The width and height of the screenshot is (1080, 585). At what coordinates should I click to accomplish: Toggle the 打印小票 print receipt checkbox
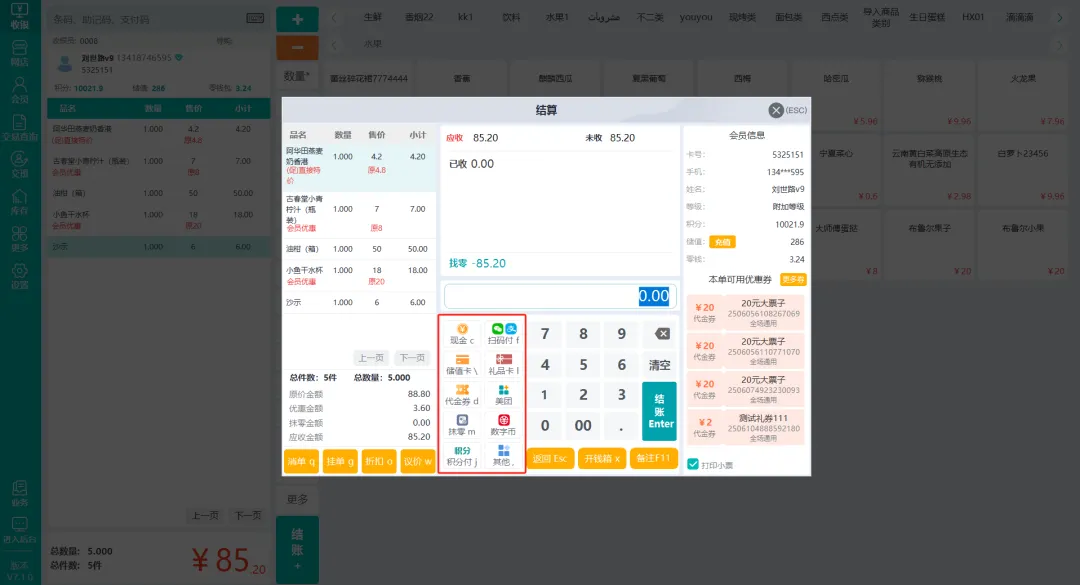click(x=693, y=464)
